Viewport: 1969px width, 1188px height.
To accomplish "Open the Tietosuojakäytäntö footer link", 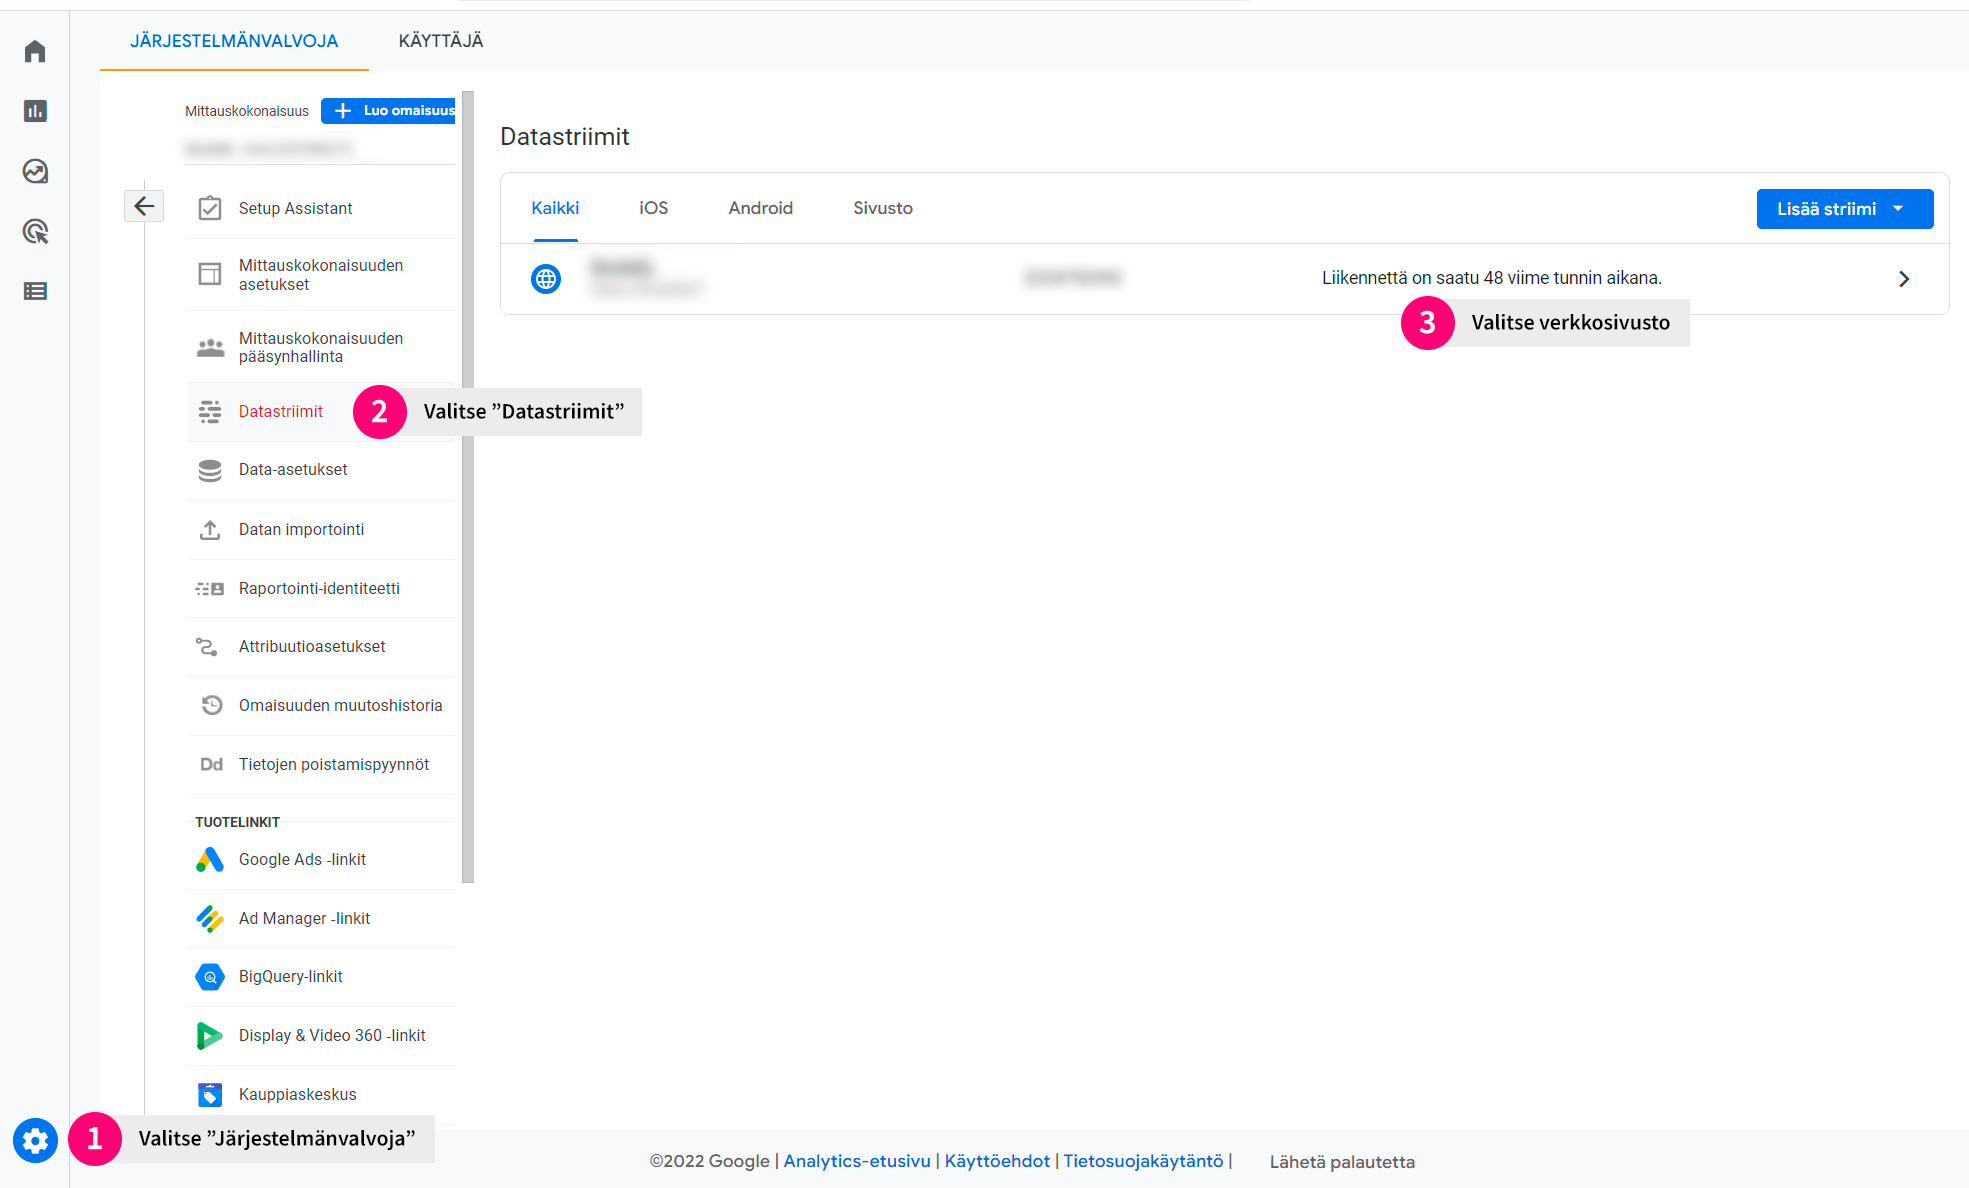I will 1143,1161.
